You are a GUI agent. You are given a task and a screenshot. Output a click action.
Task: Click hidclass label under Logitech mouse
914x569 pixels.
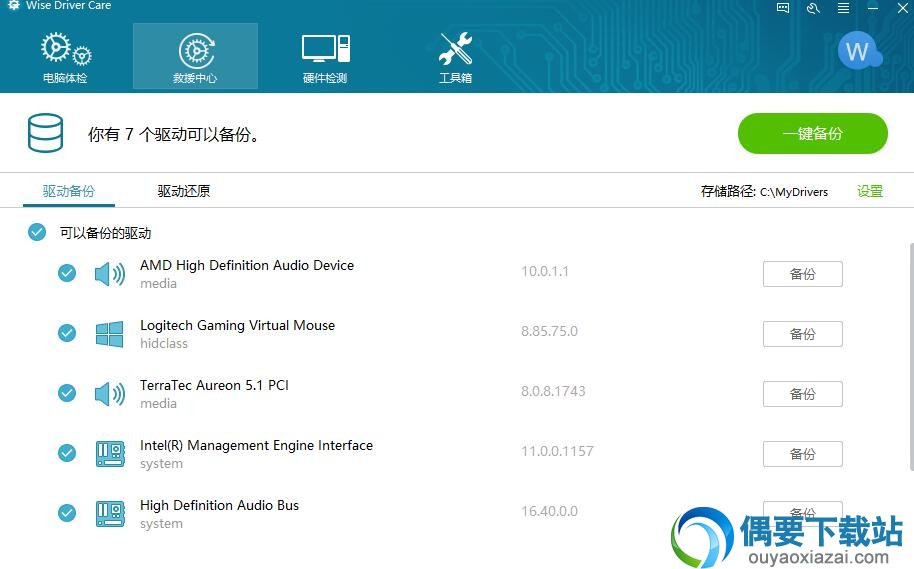click(164, 343)
